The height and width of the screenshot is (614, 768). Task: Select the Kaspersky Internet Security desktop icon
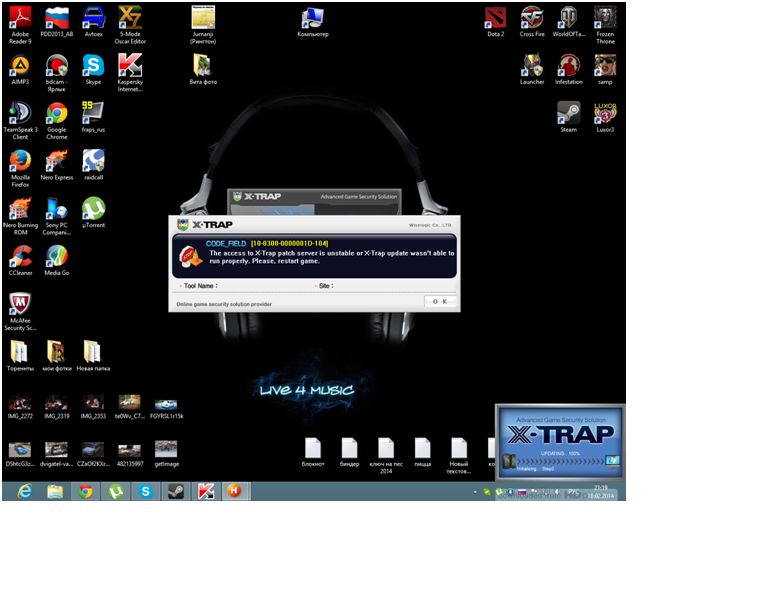tap(130, 66)
